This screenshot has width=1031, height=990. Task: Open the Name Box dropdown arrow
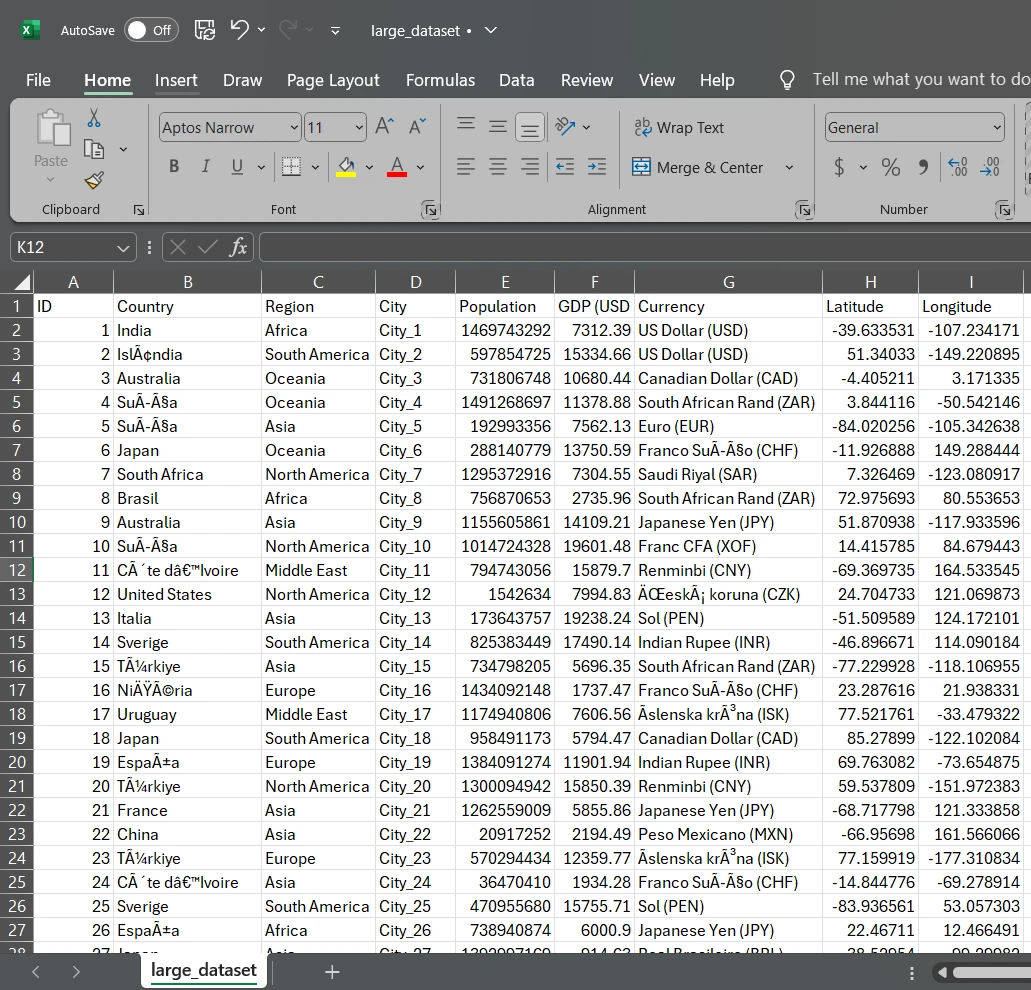123,248
